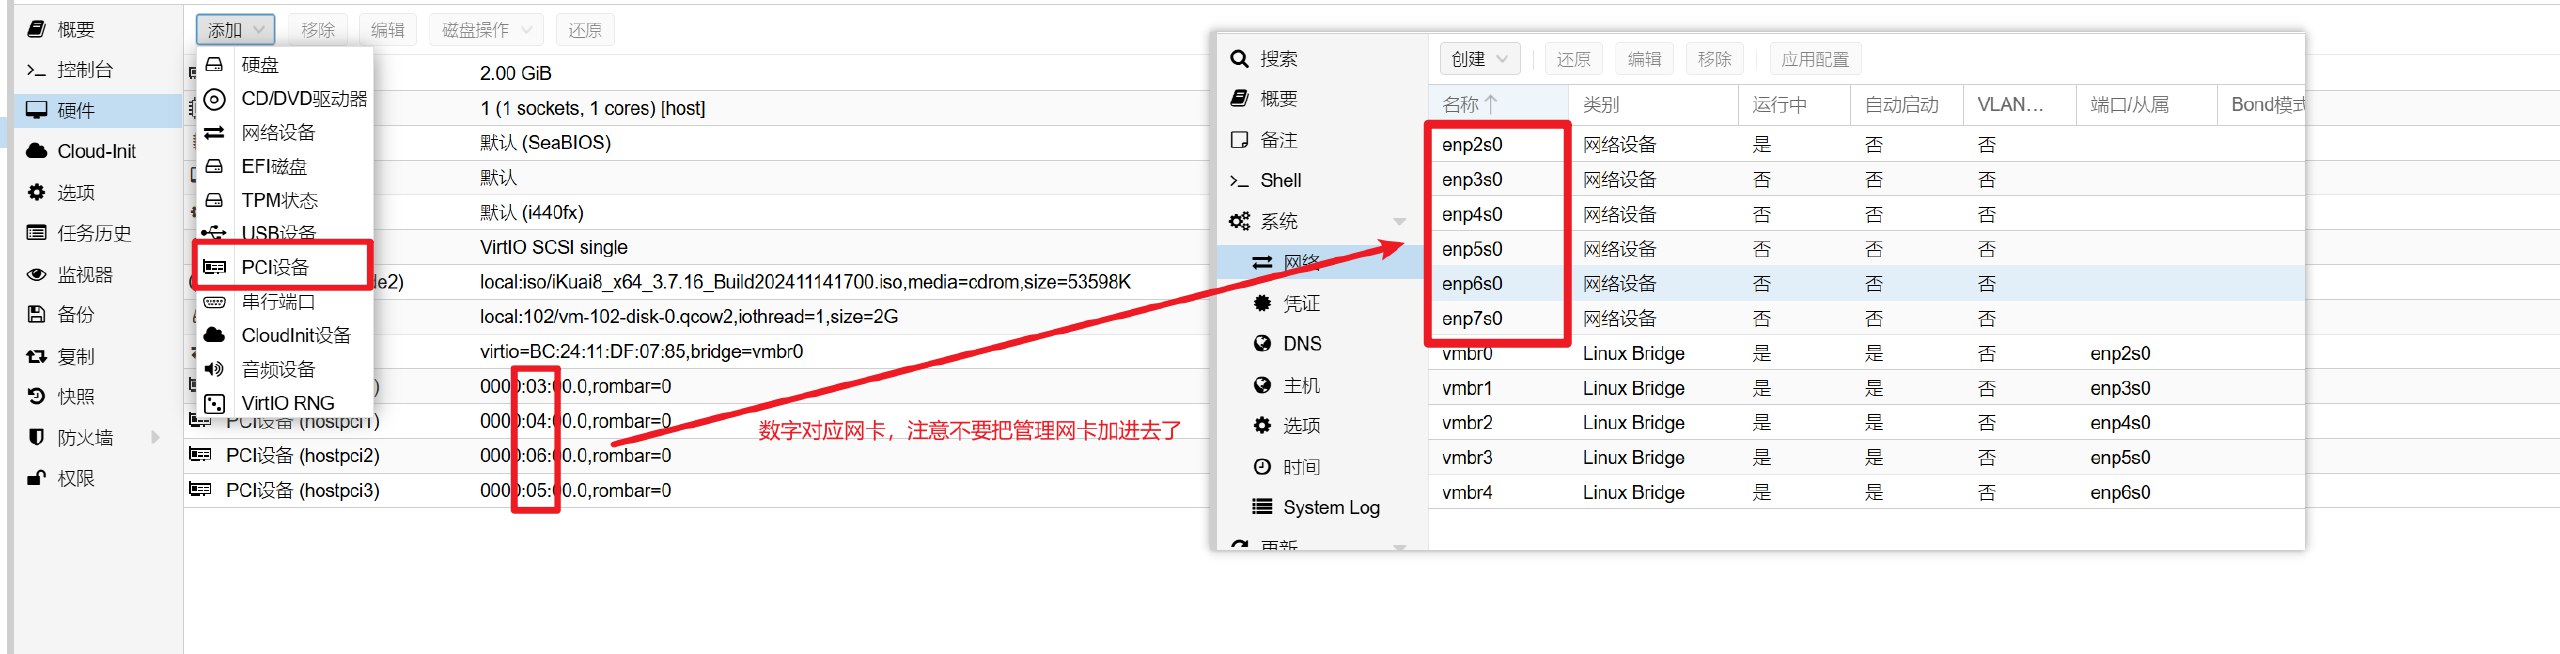Collapse the 系统 tree section arrow
This screenshot has width=2560, height=654.
coord(1399,222)
